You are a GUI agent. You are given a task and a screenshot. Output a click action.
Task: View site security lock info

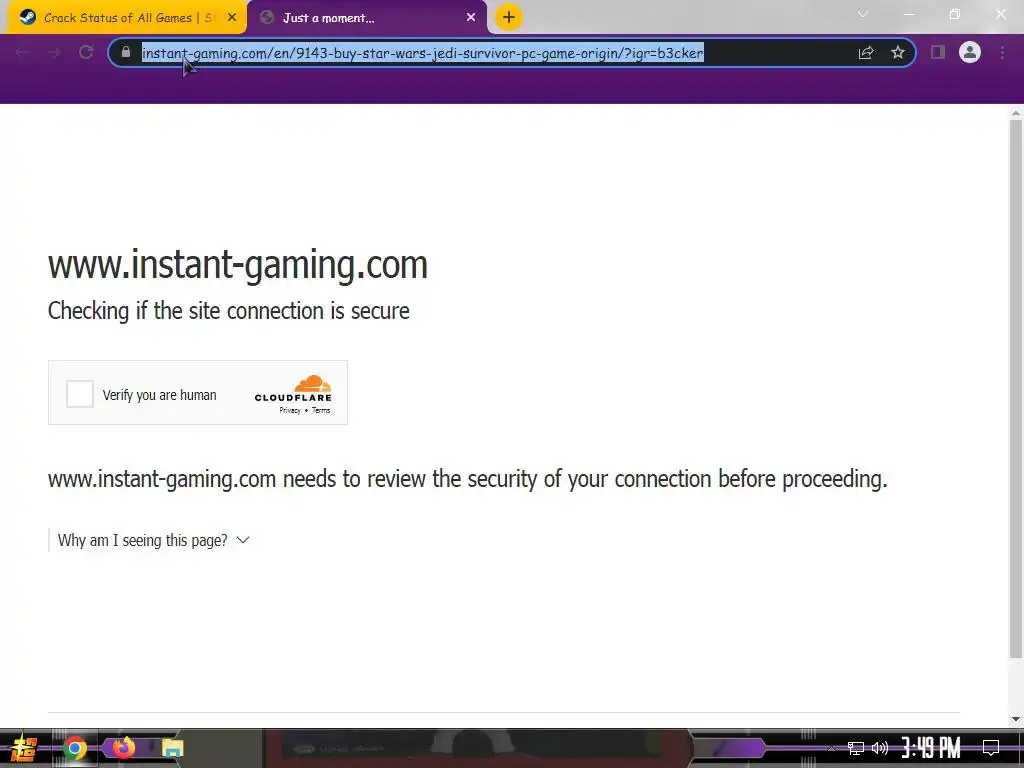[126, 52]
